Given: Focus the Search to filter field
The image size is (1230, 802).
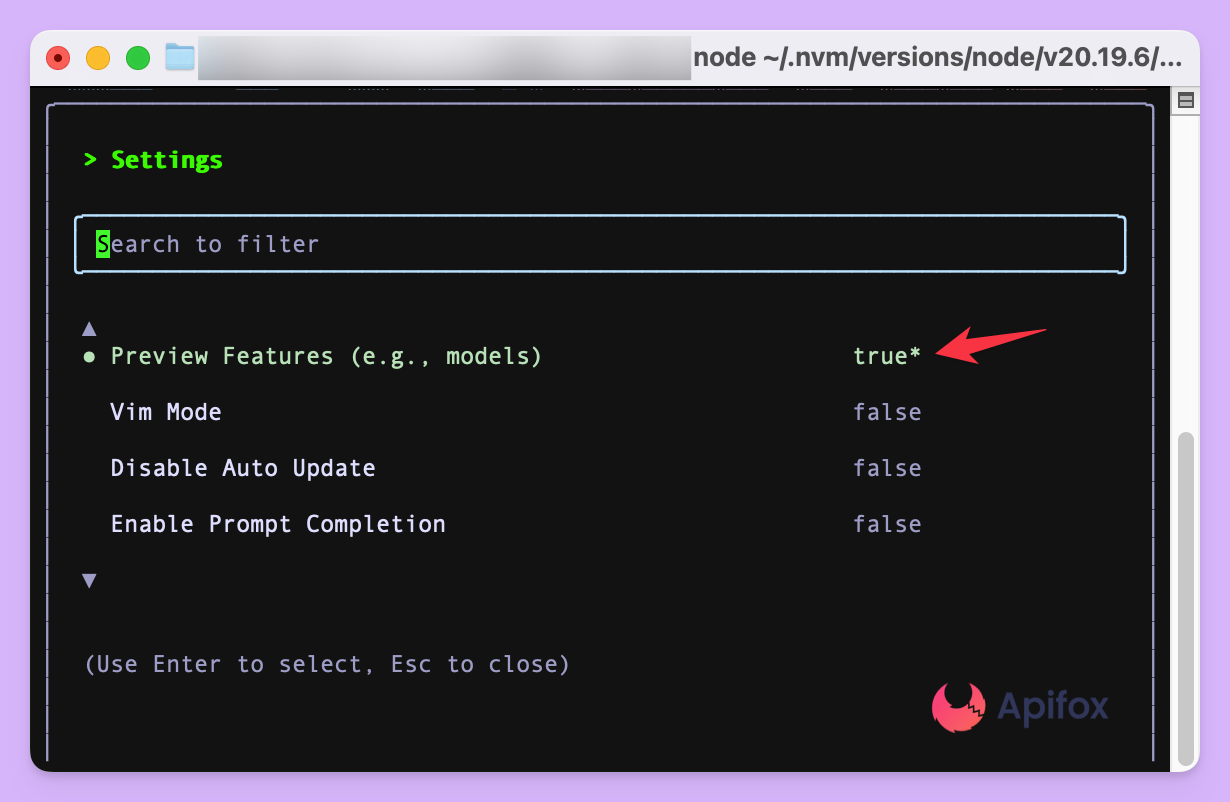Looking at the screenshot, I should 600,244.
